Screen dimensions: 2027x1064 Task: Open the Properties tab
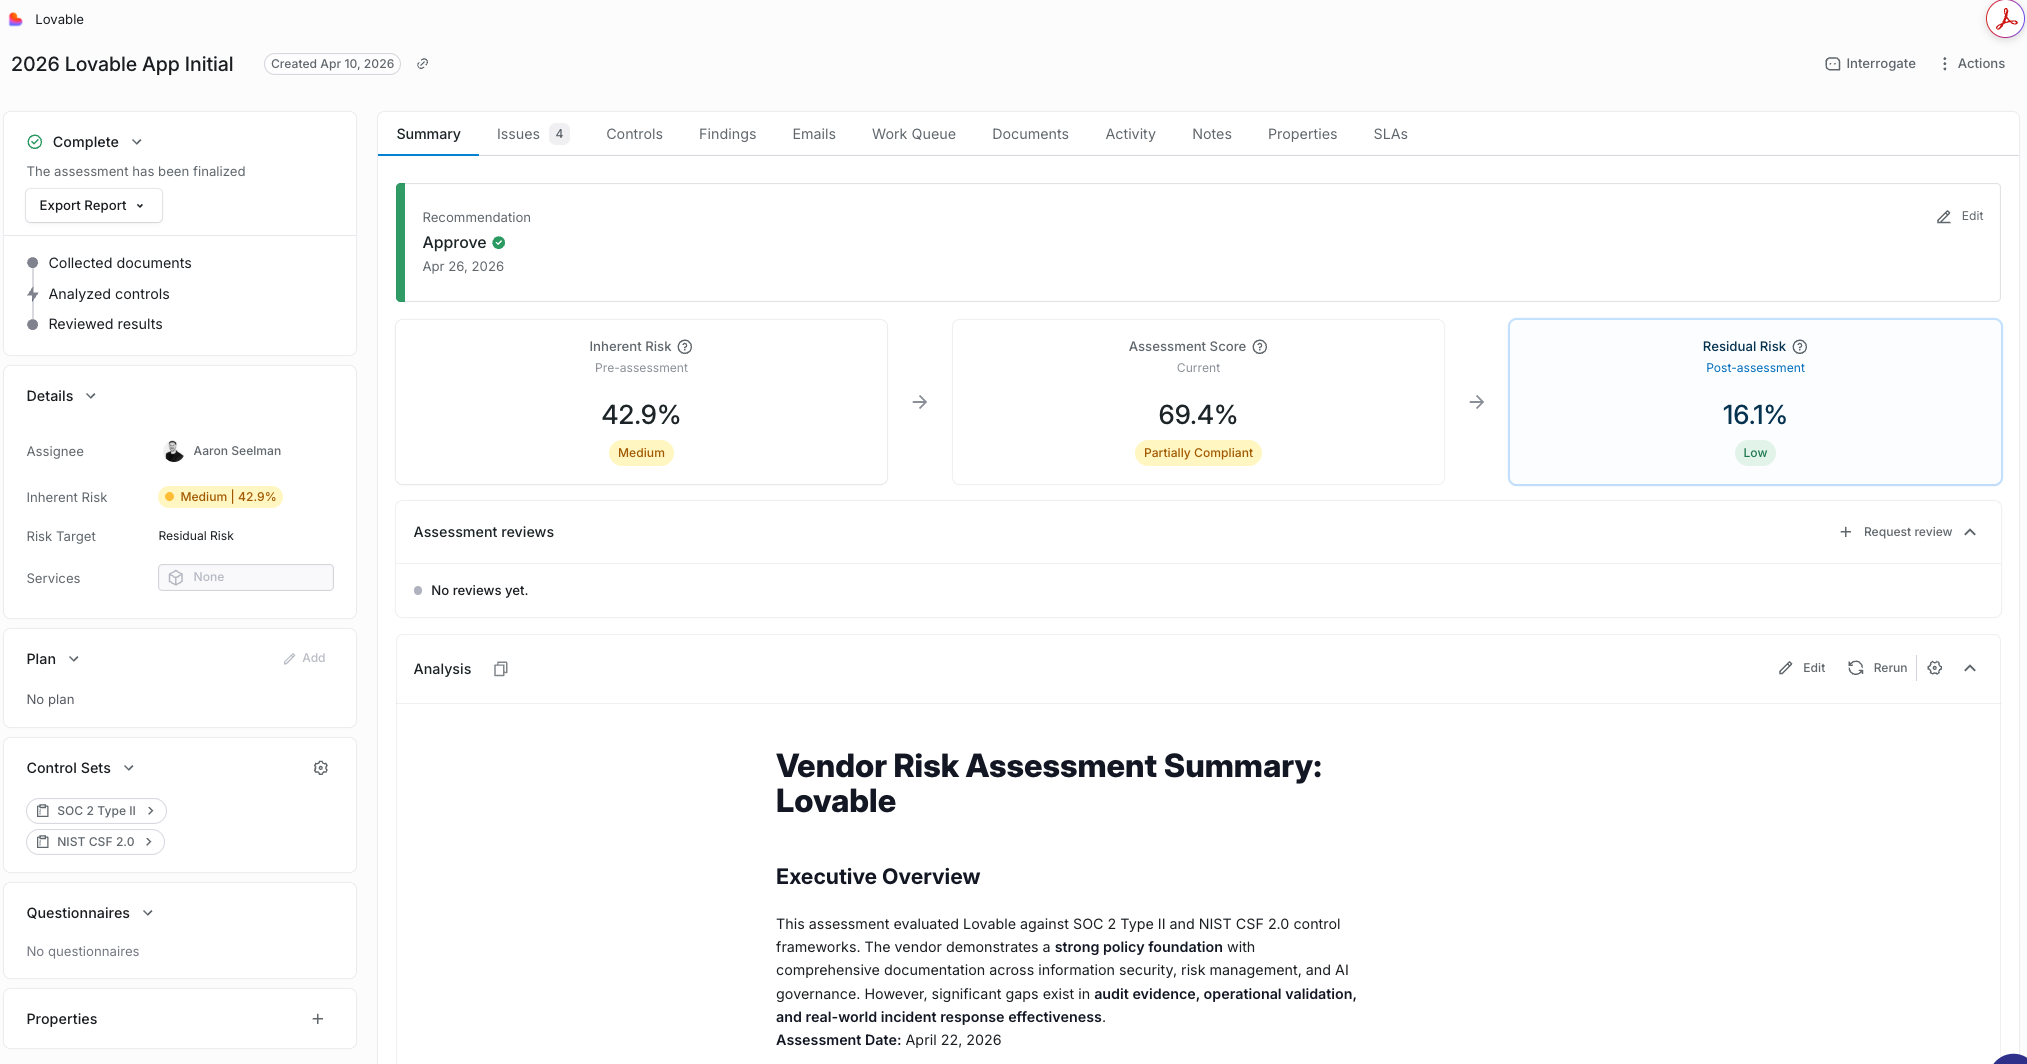pos(1302,134)
